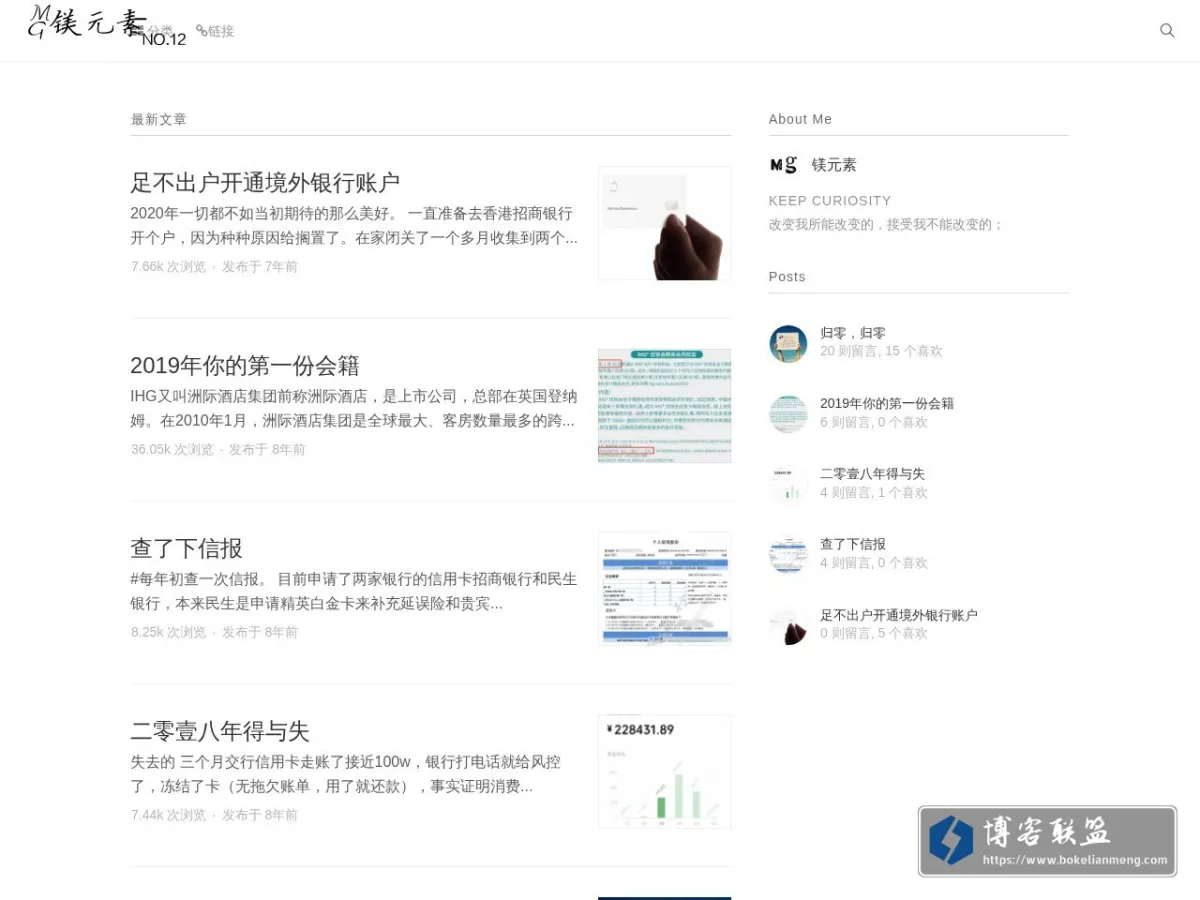Click the text 4 则留言, 1 个喜欢
The height and width of the screenshot is (900, 1200).
point(874,492)
